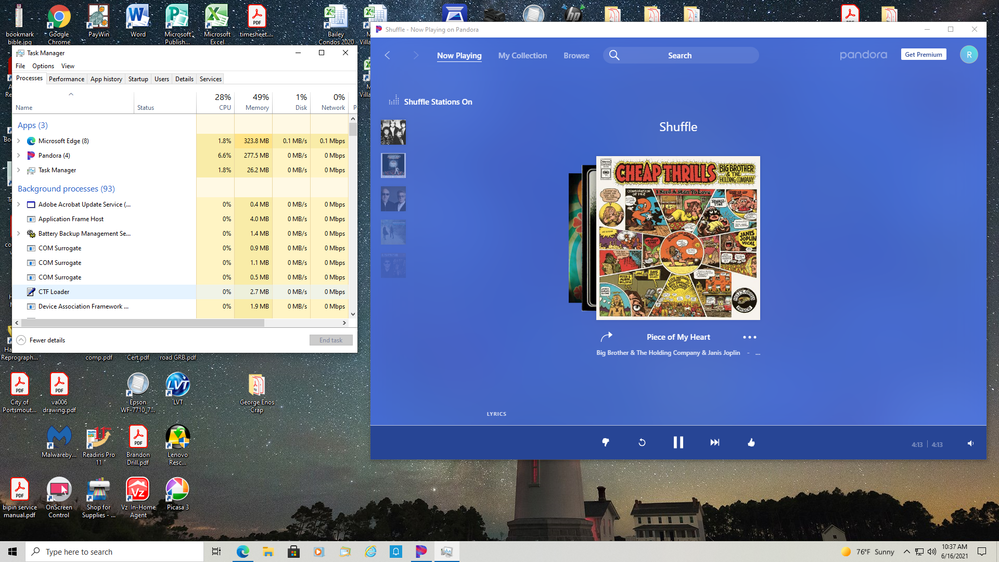The width and height of the screenshot is (999, 562).
Task: Select Application Frame Host process
Action: (180, 219)
